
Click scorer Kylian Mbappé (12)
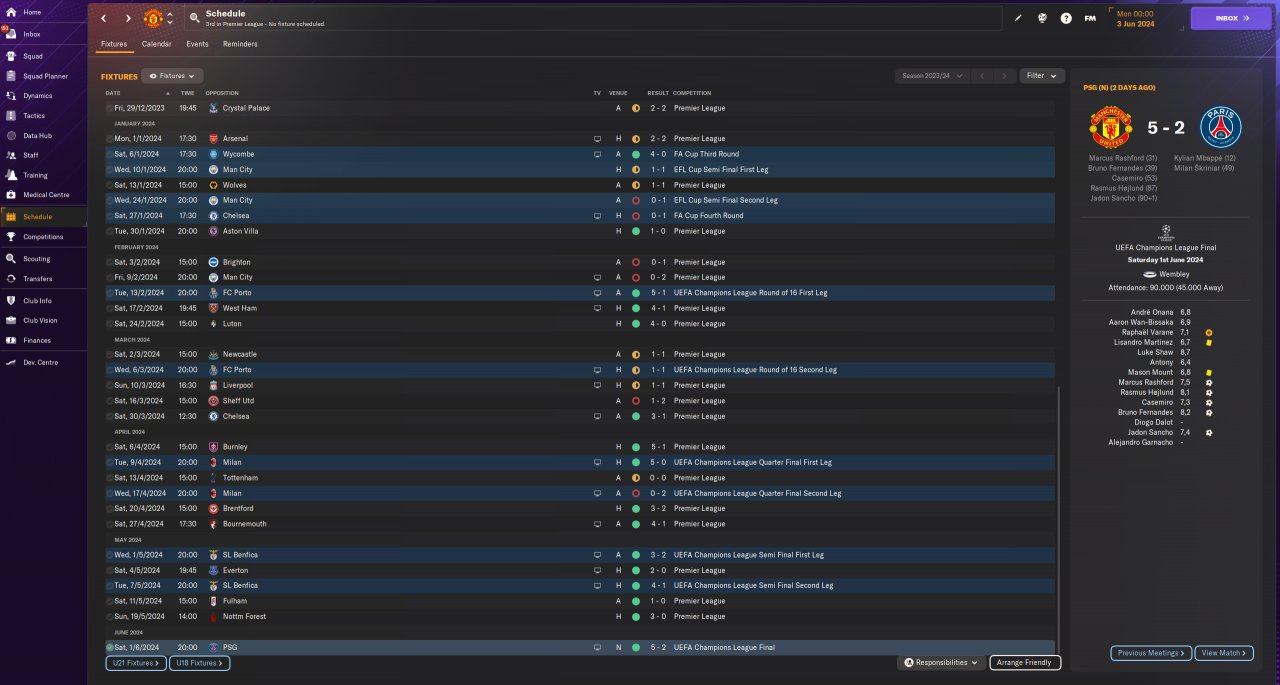pyautogui.click(x=1204, y=158)
